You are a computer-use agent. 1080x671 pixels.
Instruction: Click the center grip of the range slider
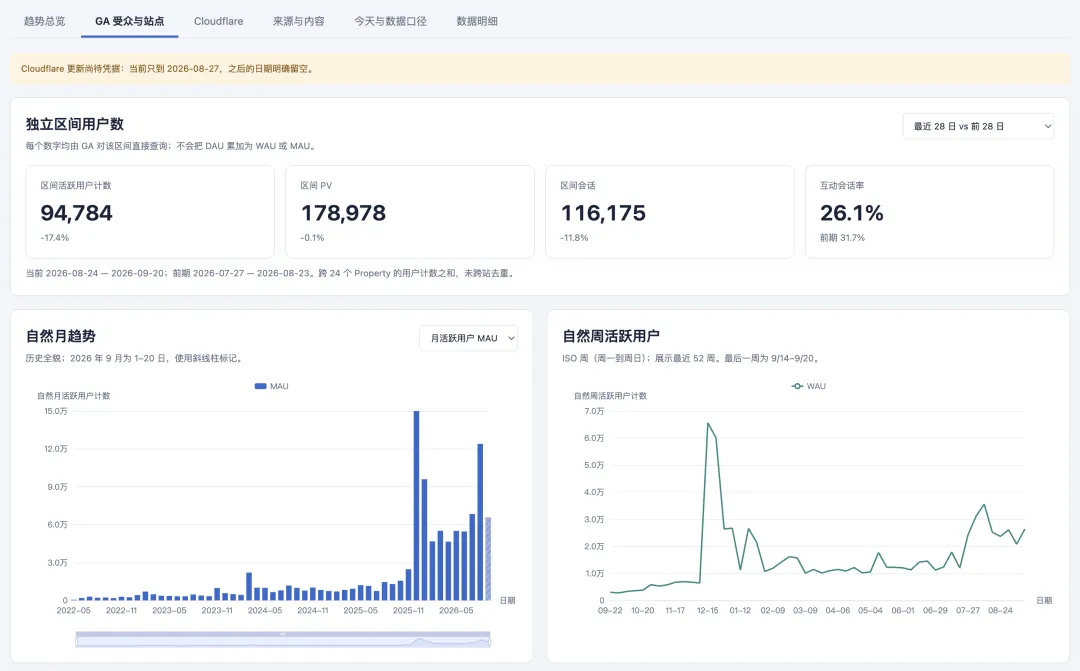[x=283, y=634]
